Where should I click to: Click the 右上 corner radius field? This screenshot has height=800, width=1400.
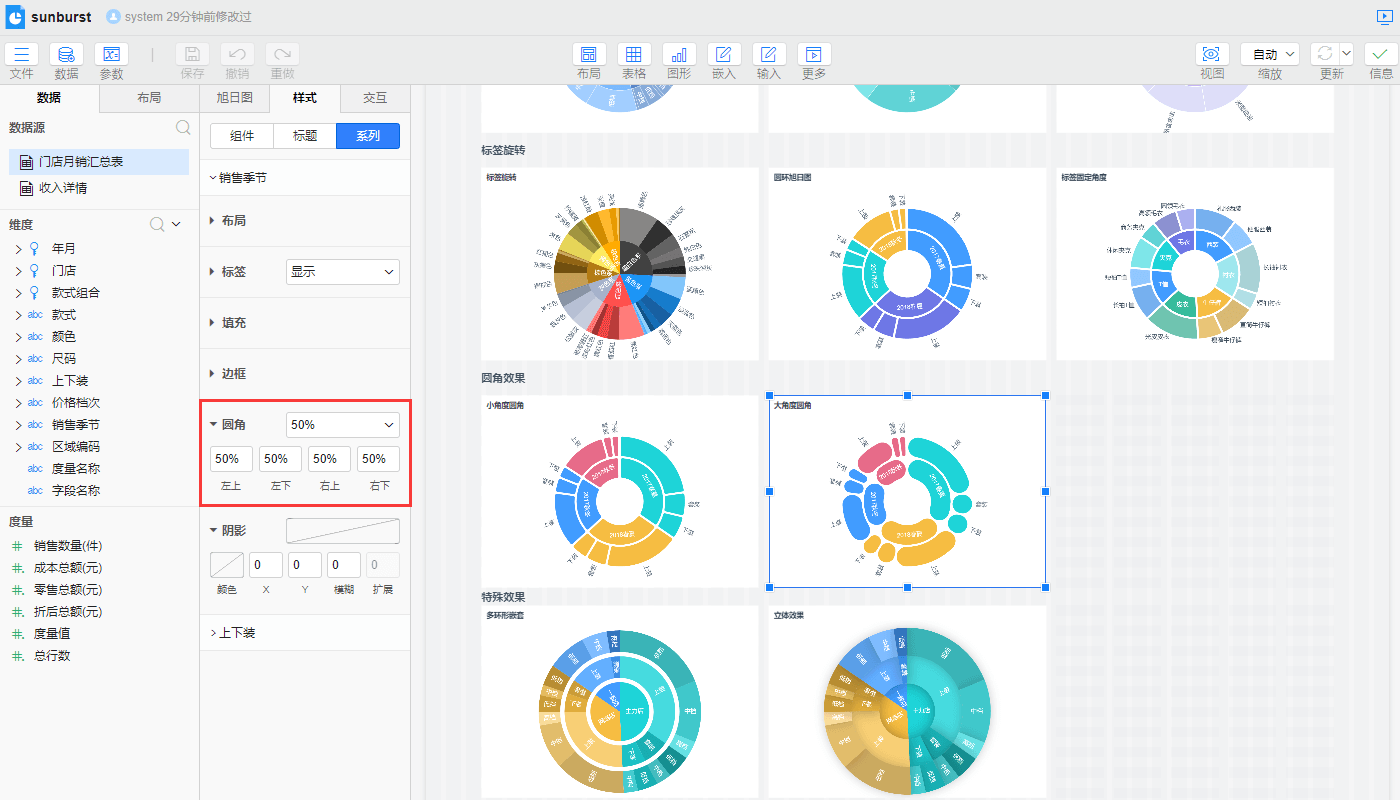(329, 459)
